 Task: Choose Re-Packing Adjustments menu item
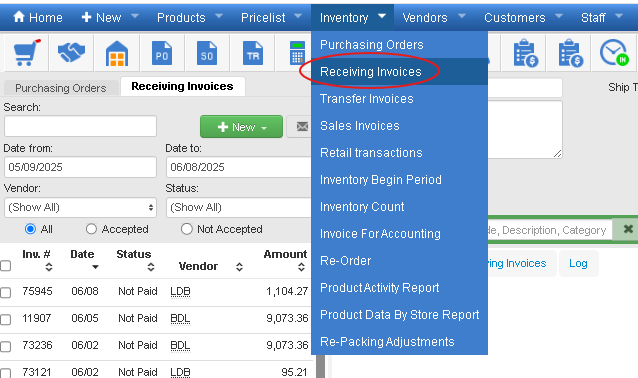(x=400, y=341)
